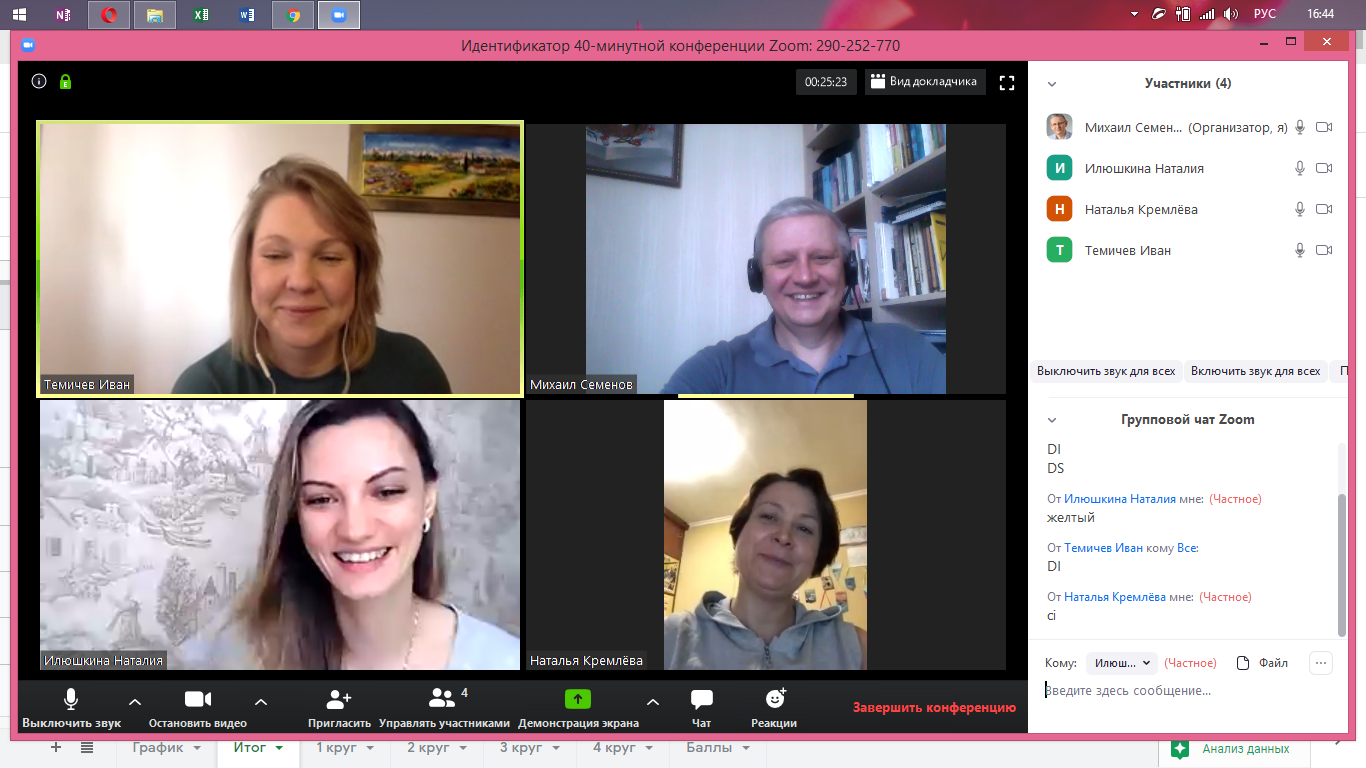Open Windows Start menu

pos(19,15)
